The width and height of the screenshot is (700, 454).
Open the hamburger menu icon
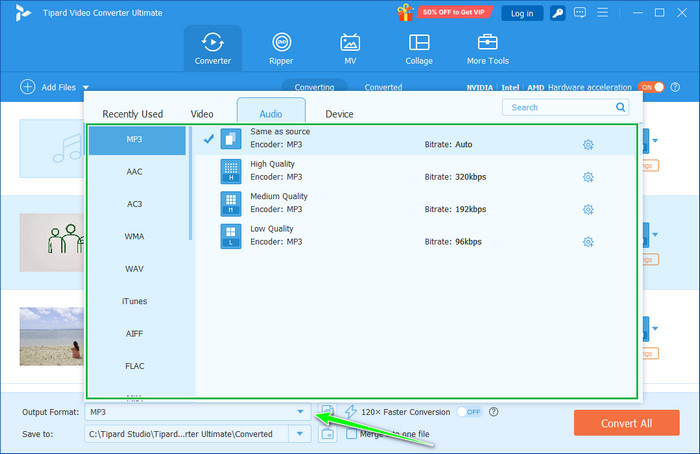(603, 12)
